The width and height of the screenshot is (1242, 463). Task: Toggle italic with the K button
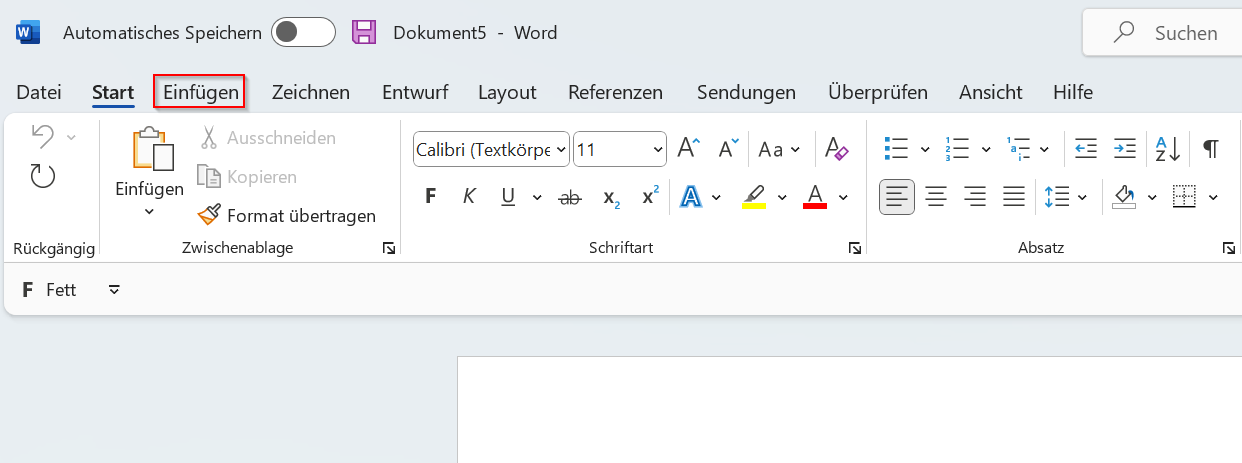[468, 197]
